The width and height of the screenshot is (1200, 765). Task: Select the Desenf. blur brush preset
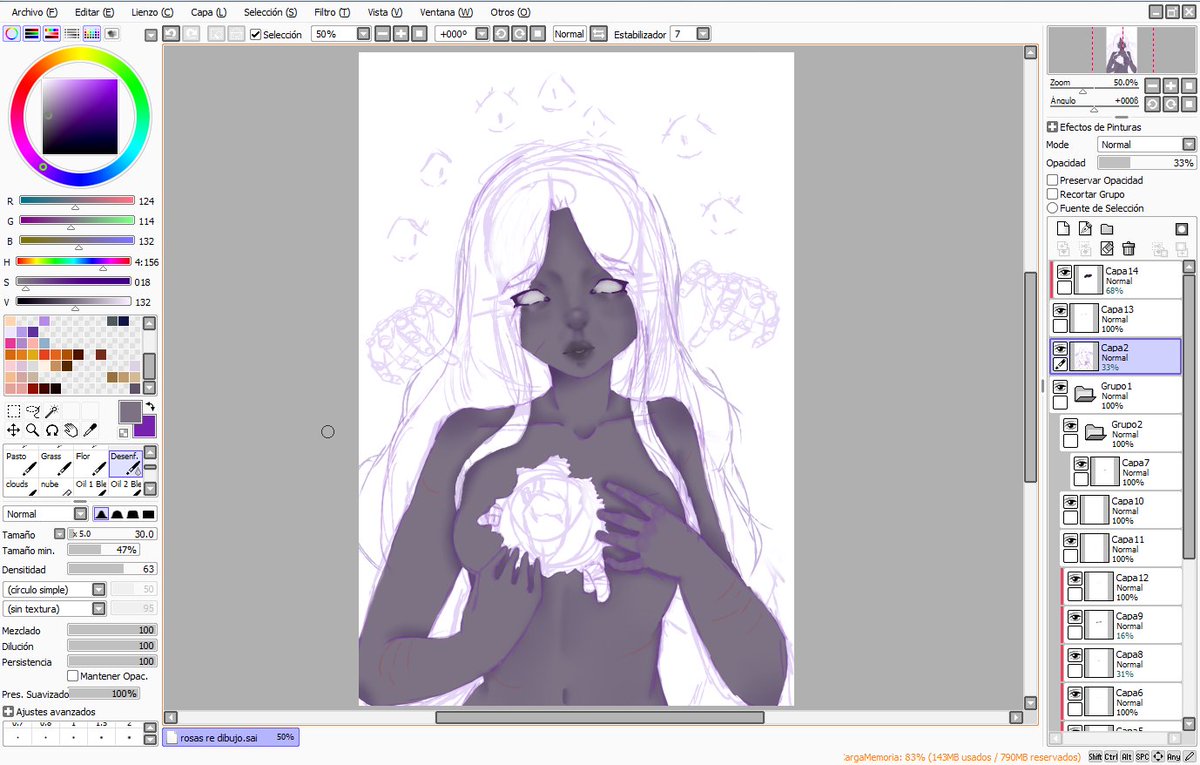click(126, 463)
